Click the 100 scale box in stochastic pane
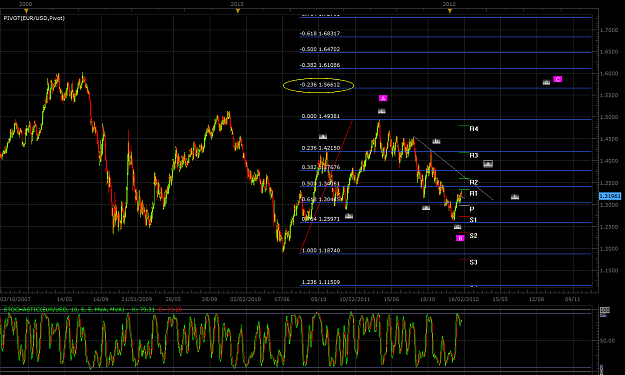 coord(604,310)
